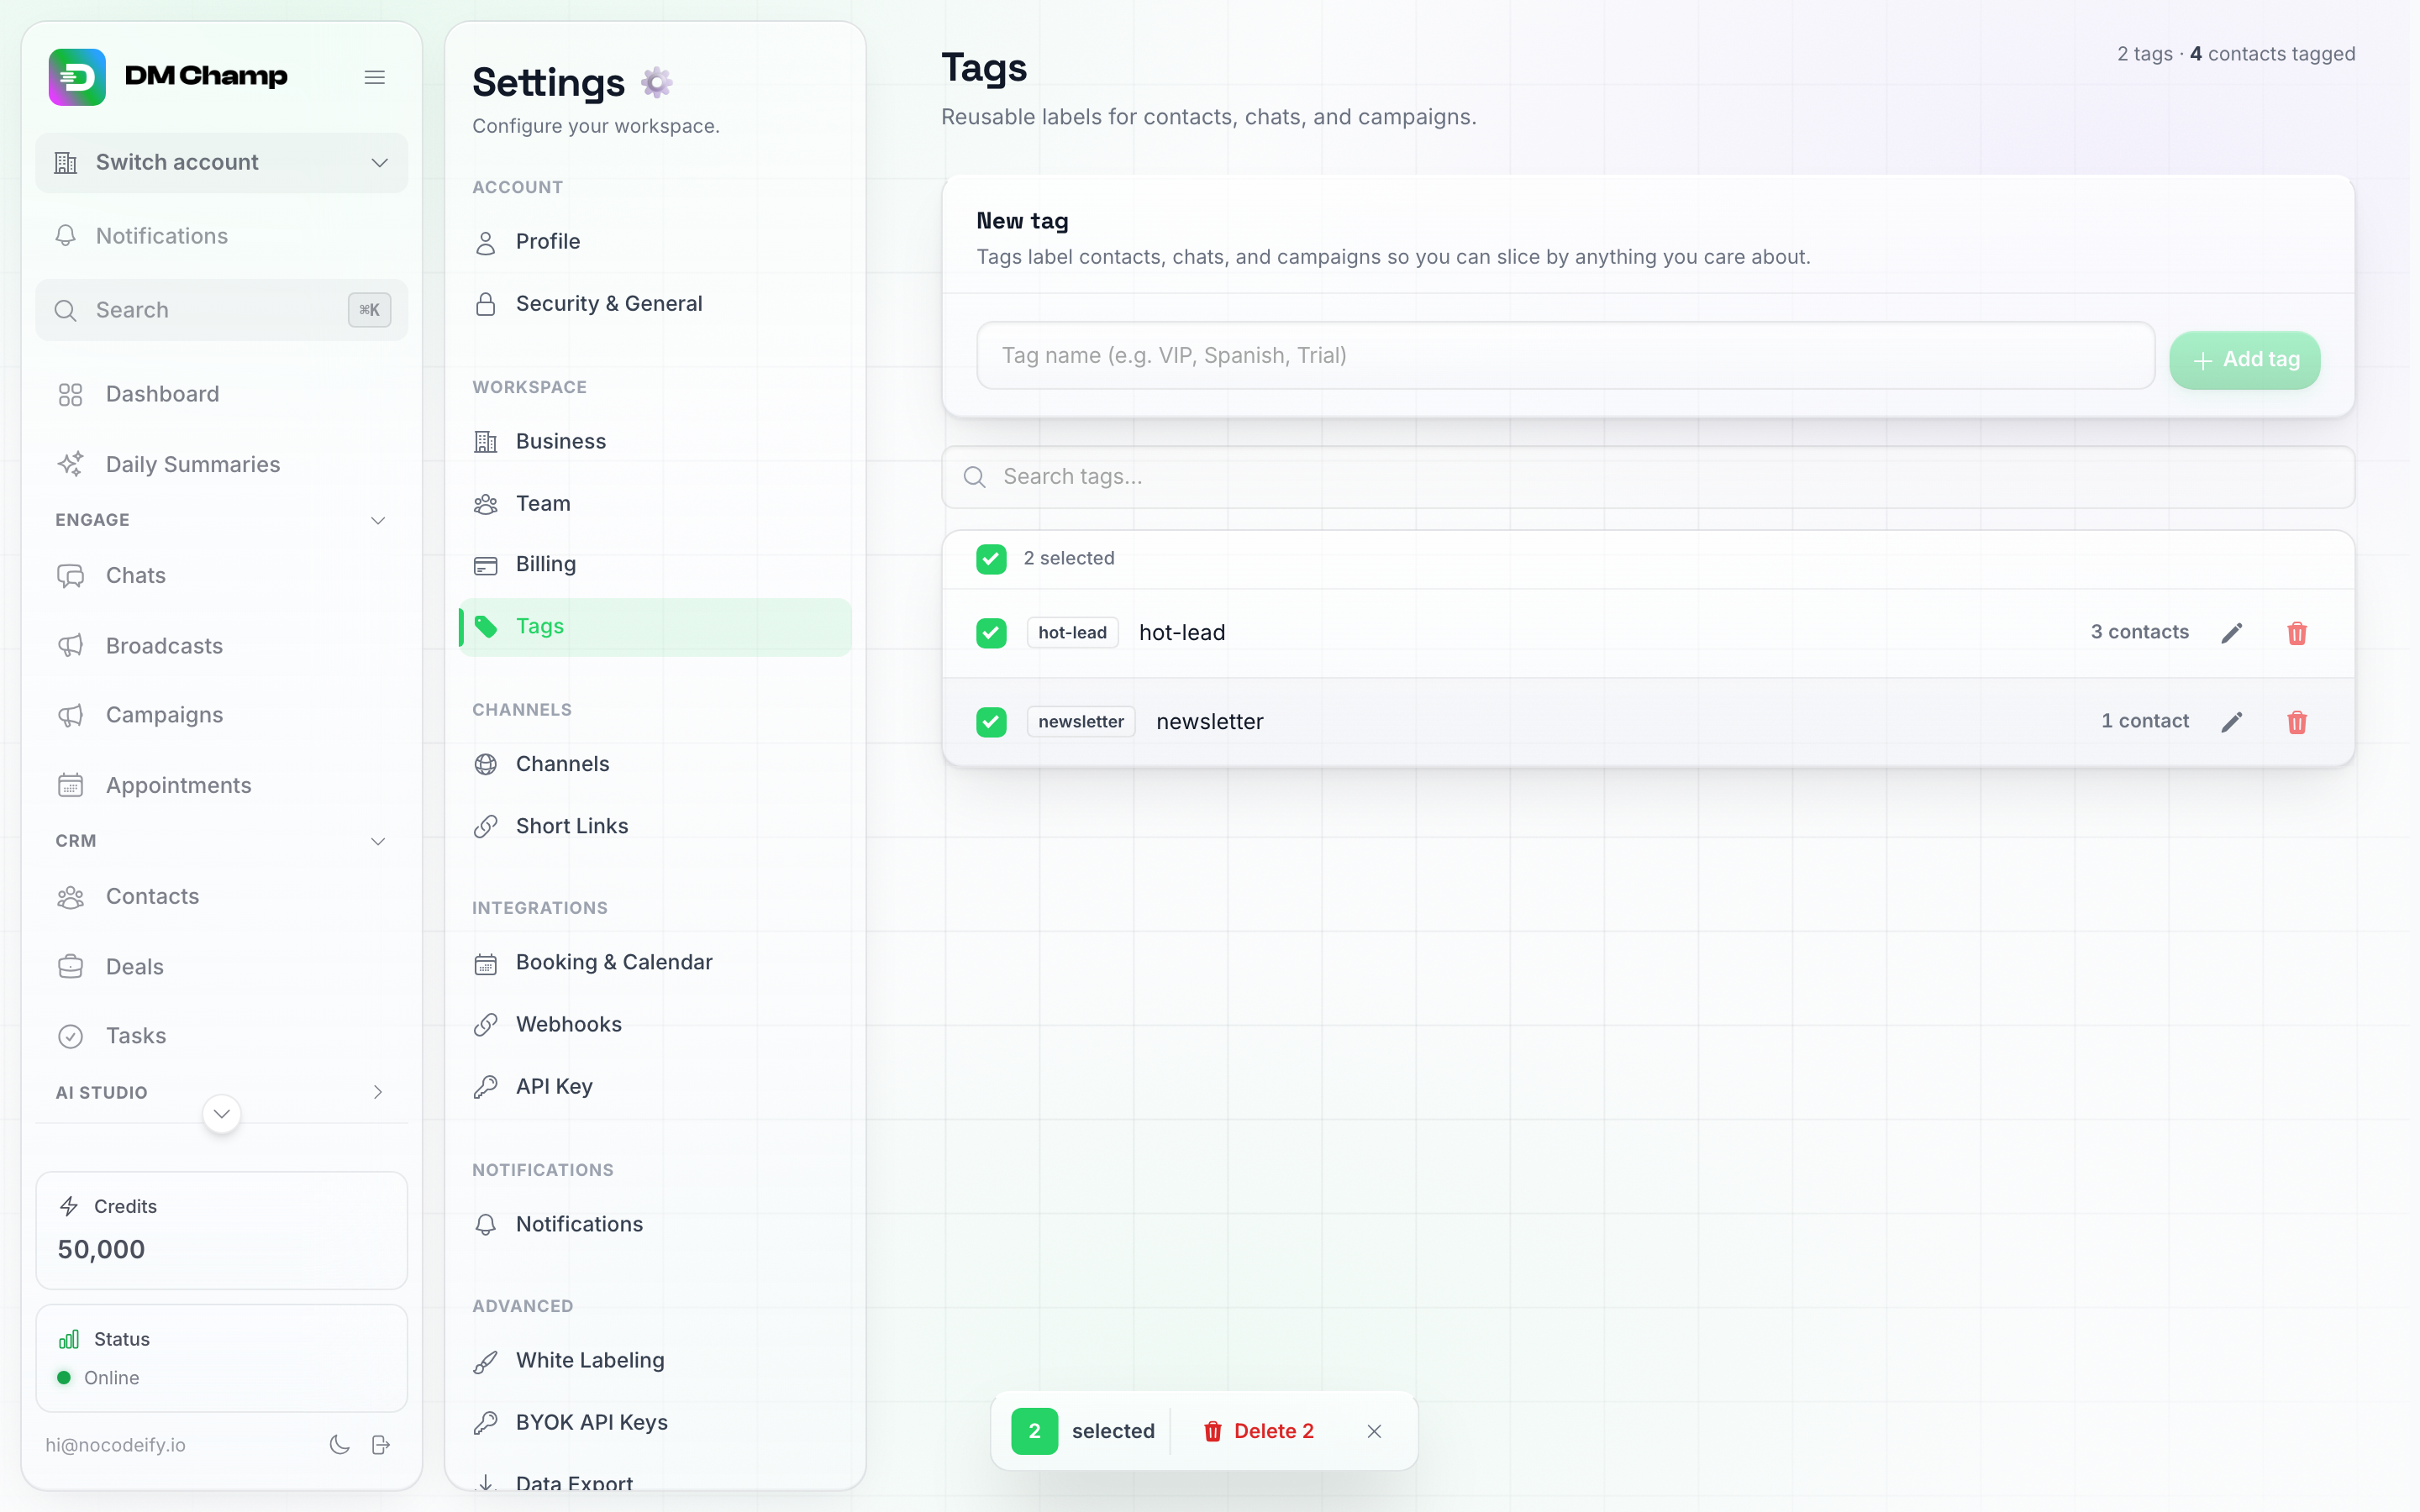Open Profile settings
Image resolution: width=2420 pixels, height=1512 pixels.
655,242
